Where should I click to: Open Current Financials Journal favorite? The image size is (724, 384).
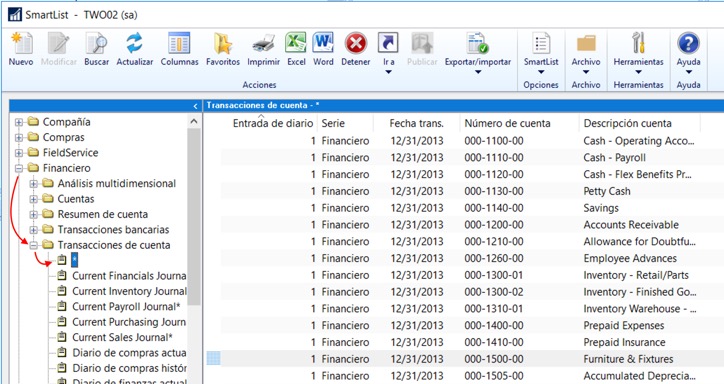click(x=129, y=276)
